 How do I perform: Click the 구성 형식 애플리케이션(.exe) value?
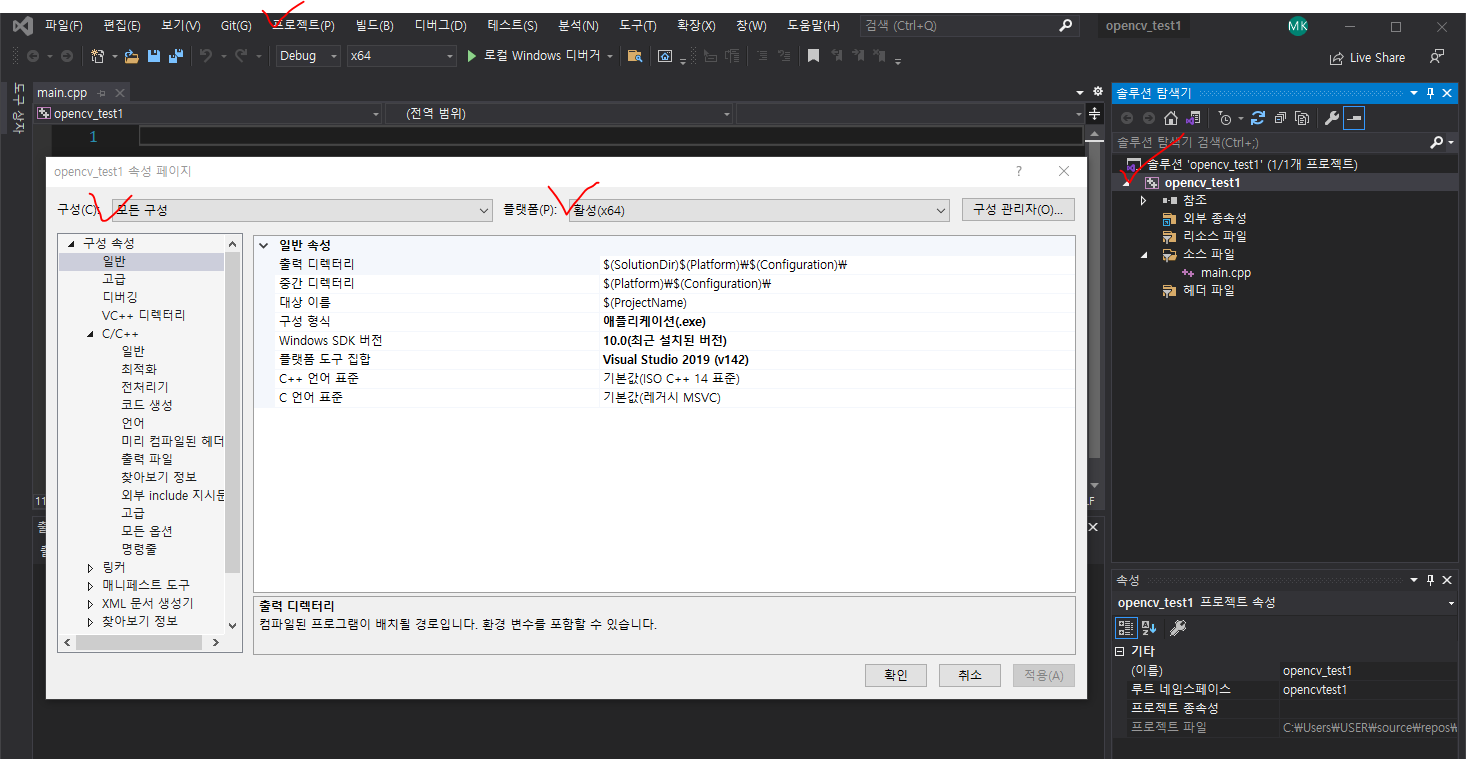point(836,322)
